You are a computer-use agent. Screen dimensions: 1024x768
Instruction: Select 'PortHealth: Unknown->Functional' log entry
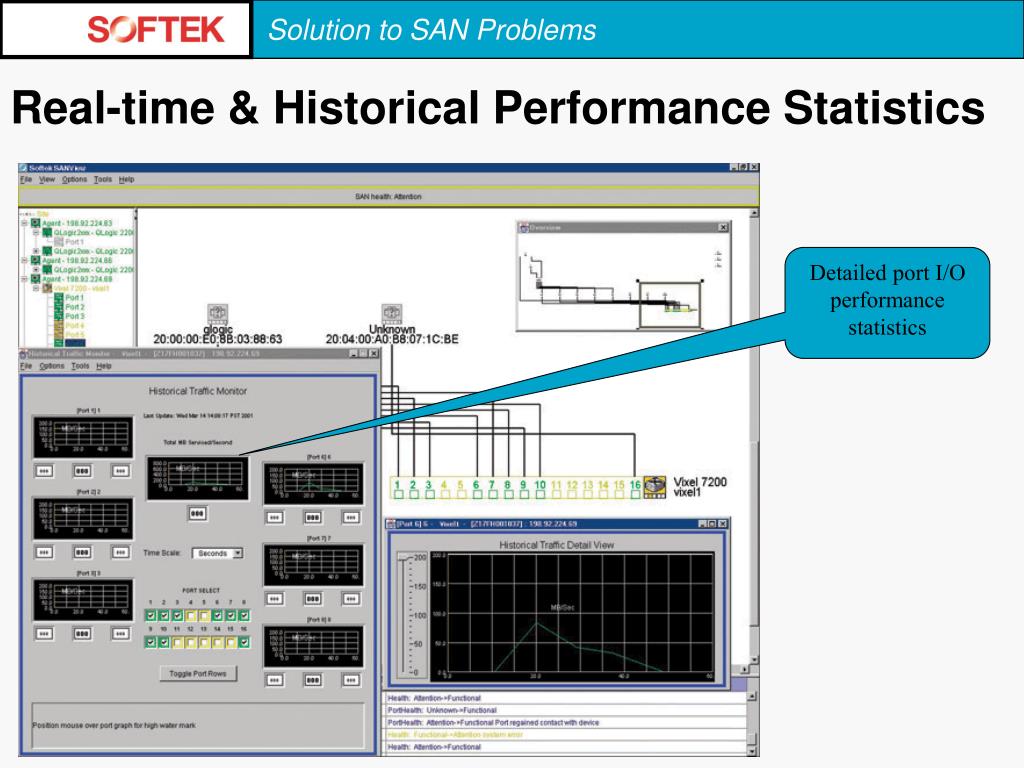click(x=442, y=710)
